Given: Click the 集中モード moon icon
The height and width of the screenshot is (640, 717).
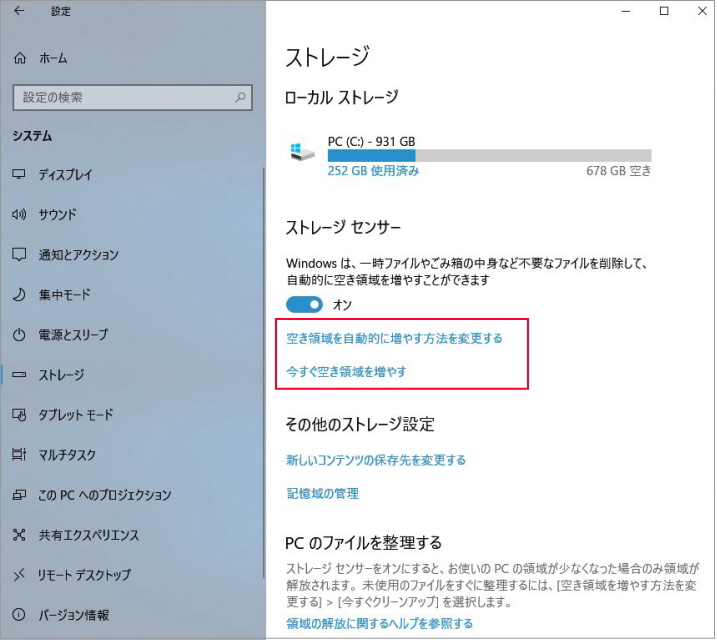Looking at the screenshot, I should click(19, 295).
